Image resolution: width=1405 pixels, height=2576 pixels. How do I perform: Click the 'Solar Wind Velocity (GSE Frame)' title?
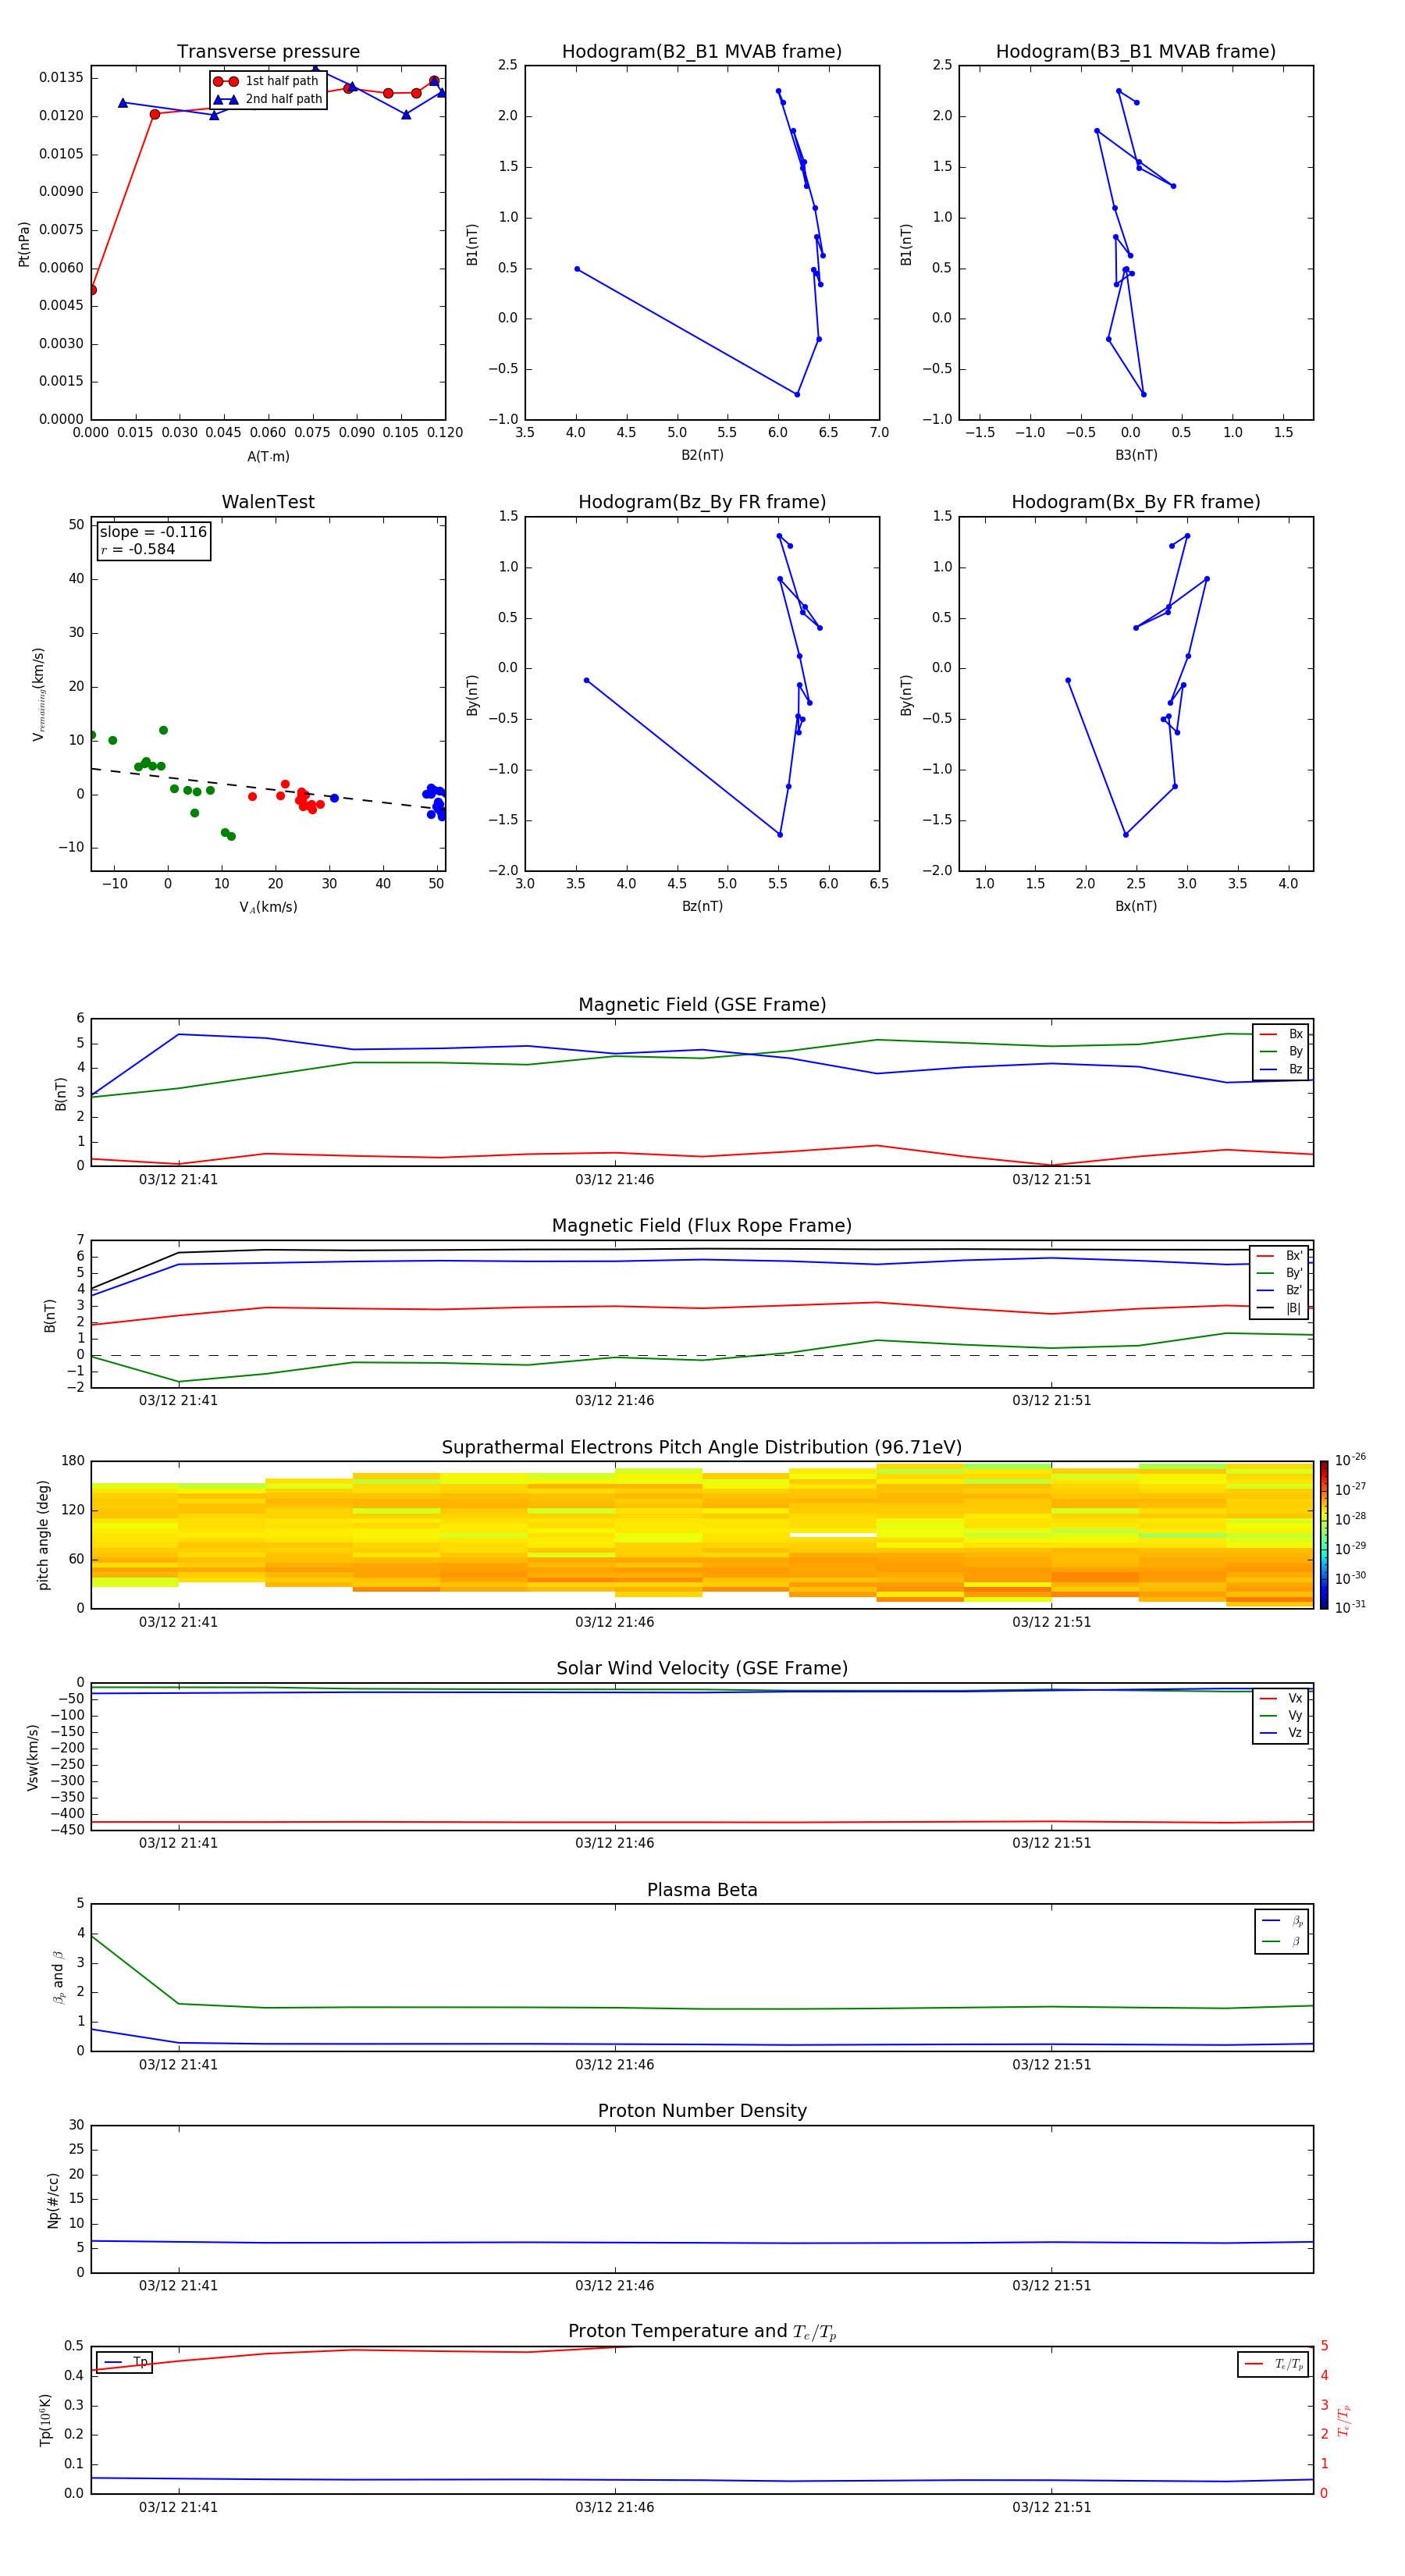[x=702, y=1668]
